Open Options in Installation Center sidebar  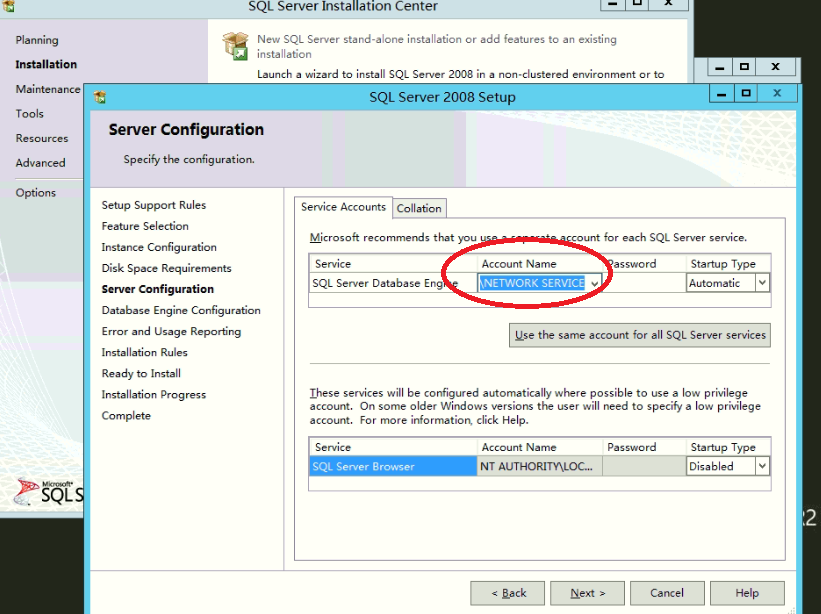(36, 193)
